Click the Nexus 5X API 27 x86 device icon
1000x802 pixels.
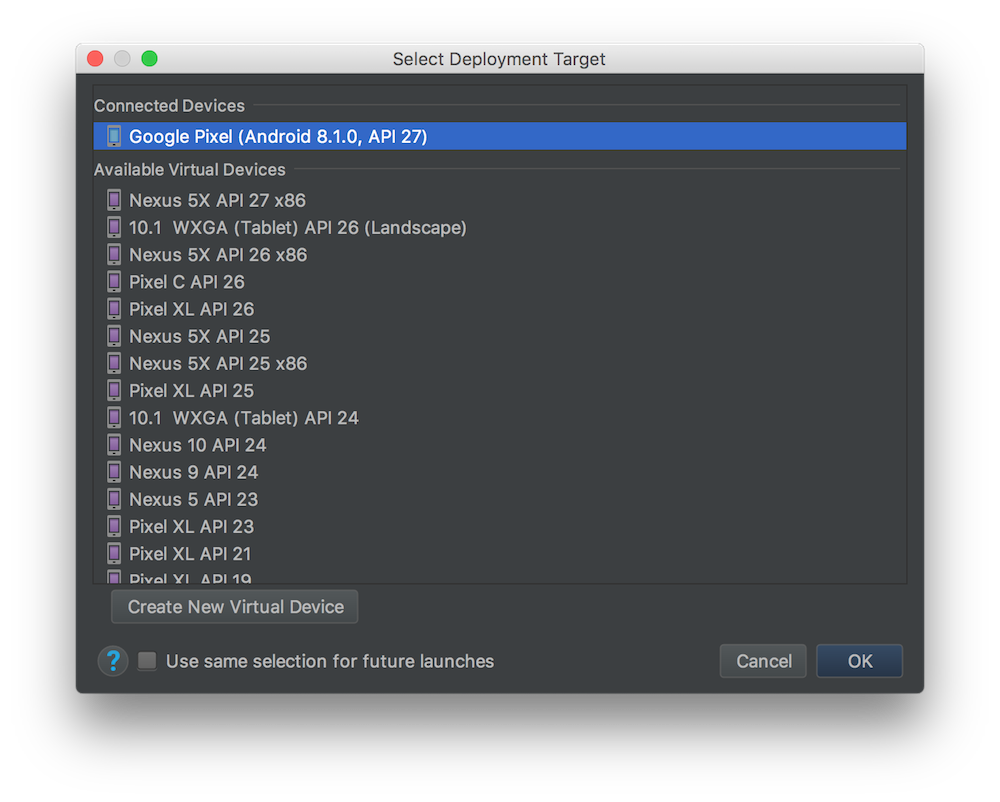tap(114, 200)
